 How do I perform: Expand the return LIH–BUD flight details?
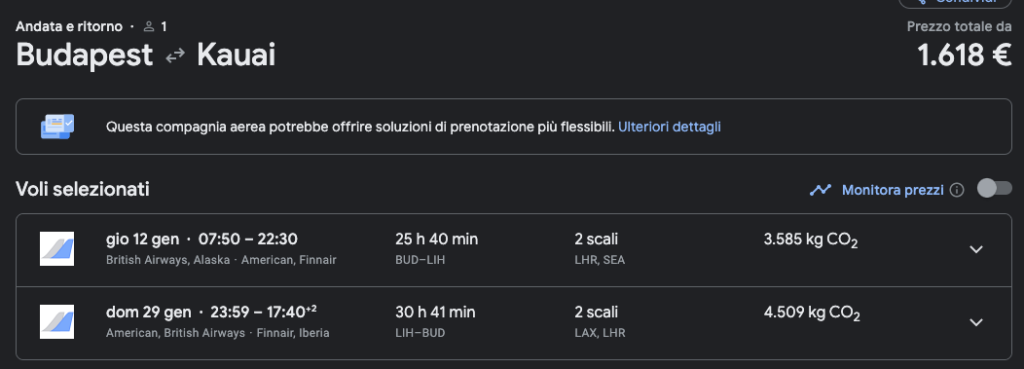pos(976,322)
